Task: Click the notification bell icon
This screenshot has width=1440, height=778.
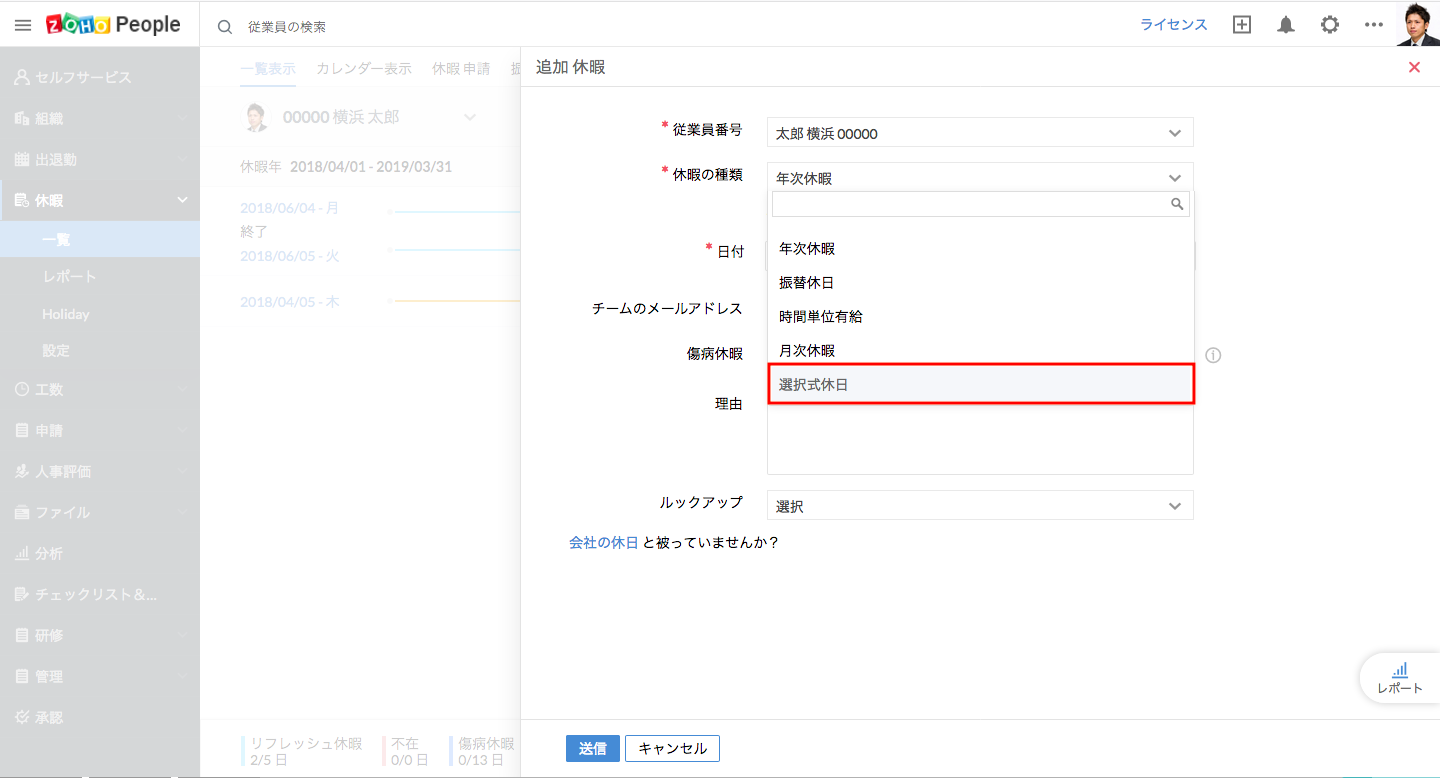Action: (1286, 25)
